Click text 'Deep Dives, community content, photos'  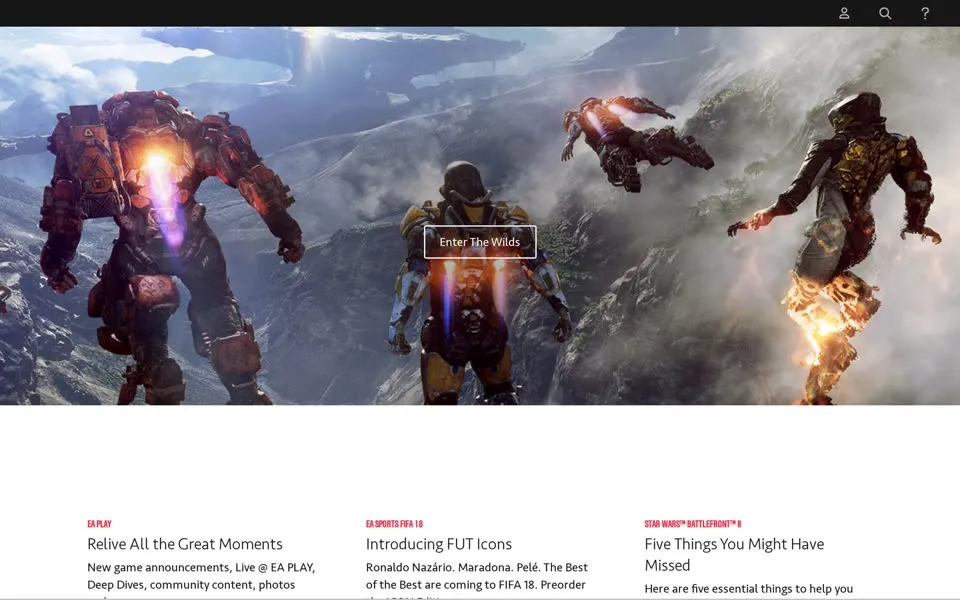click(x=191, y=585)
